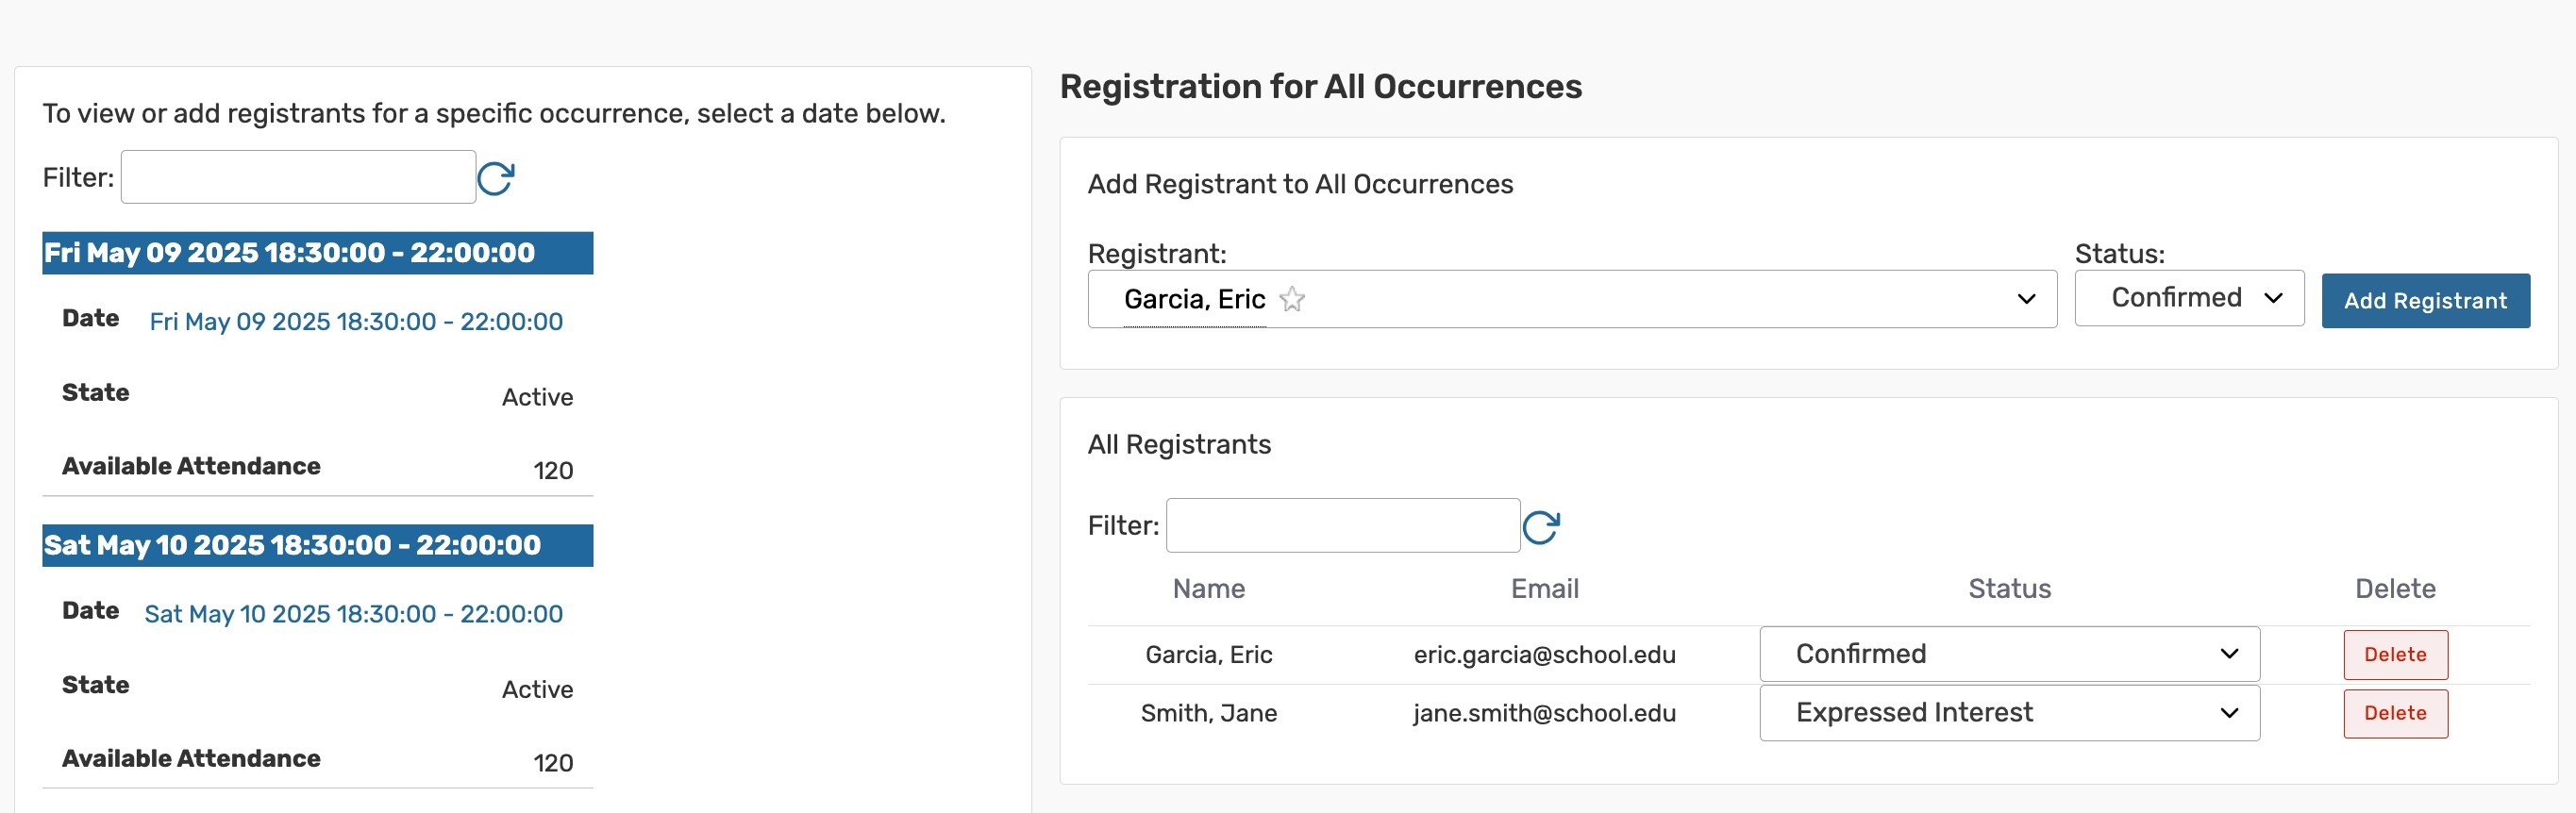
Task: Select the Sat May 10 2025 occurrence header
Action: pyautogui.click(x=317, y=545)
